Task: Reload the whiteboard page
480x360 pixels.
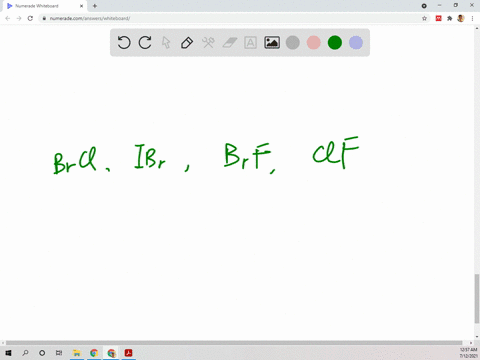Action: (30, 18)
